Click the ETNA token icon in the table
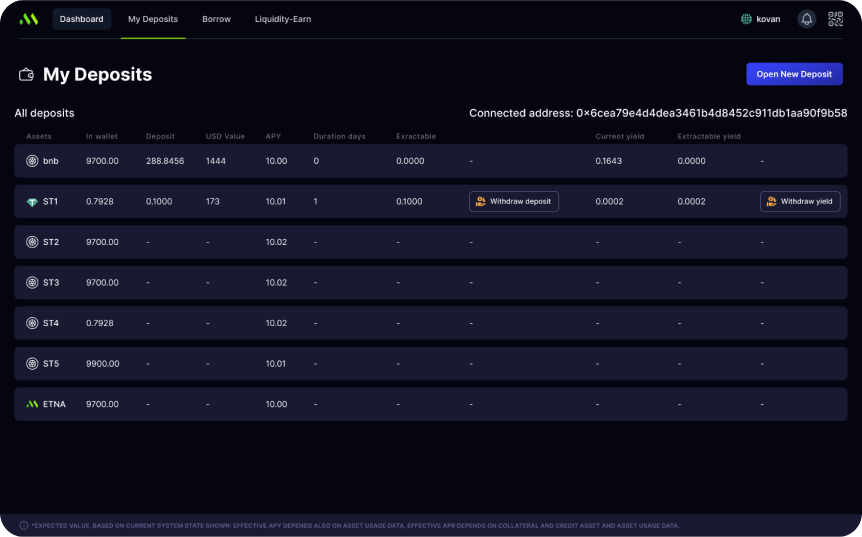This screenshot has width=862, height=537. (32, 404)
